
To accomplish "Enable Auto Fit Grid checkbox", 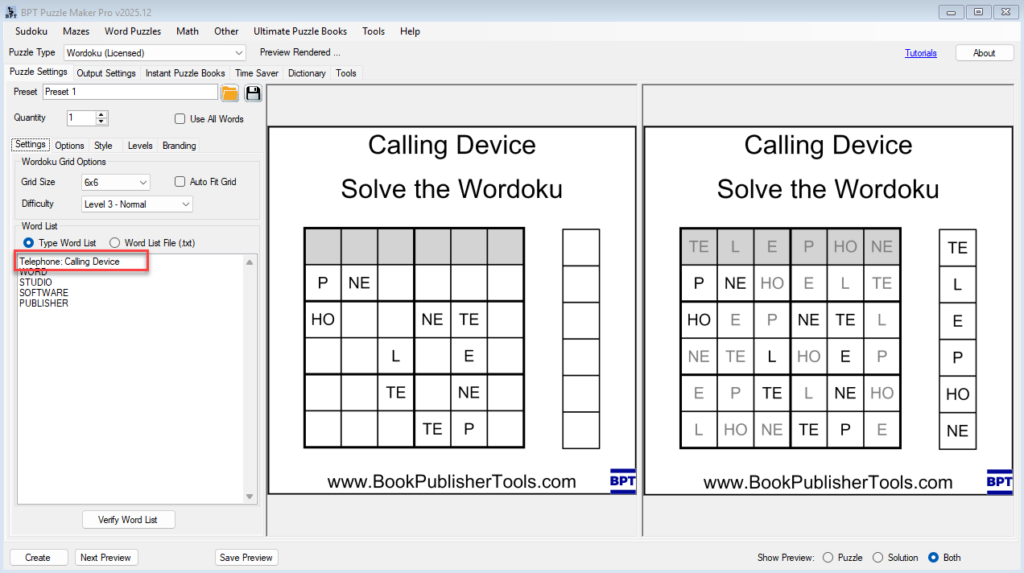I will 180,182.
